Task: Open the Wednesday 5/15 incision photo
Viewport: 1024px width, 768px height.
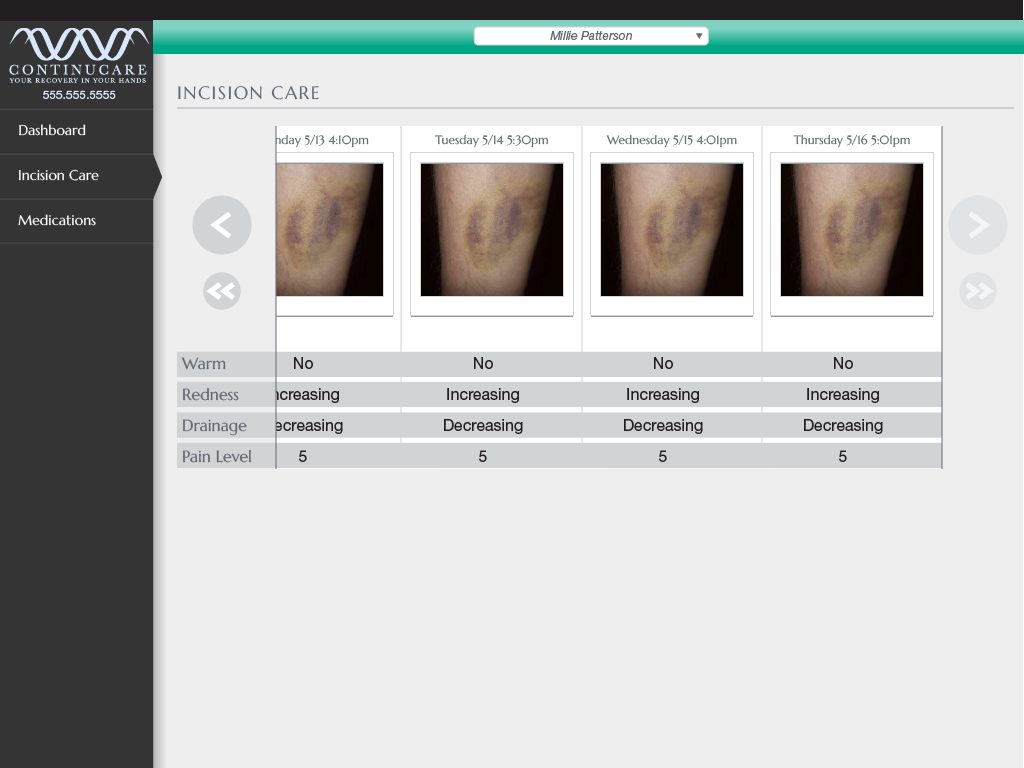Action: click(671, 230)
